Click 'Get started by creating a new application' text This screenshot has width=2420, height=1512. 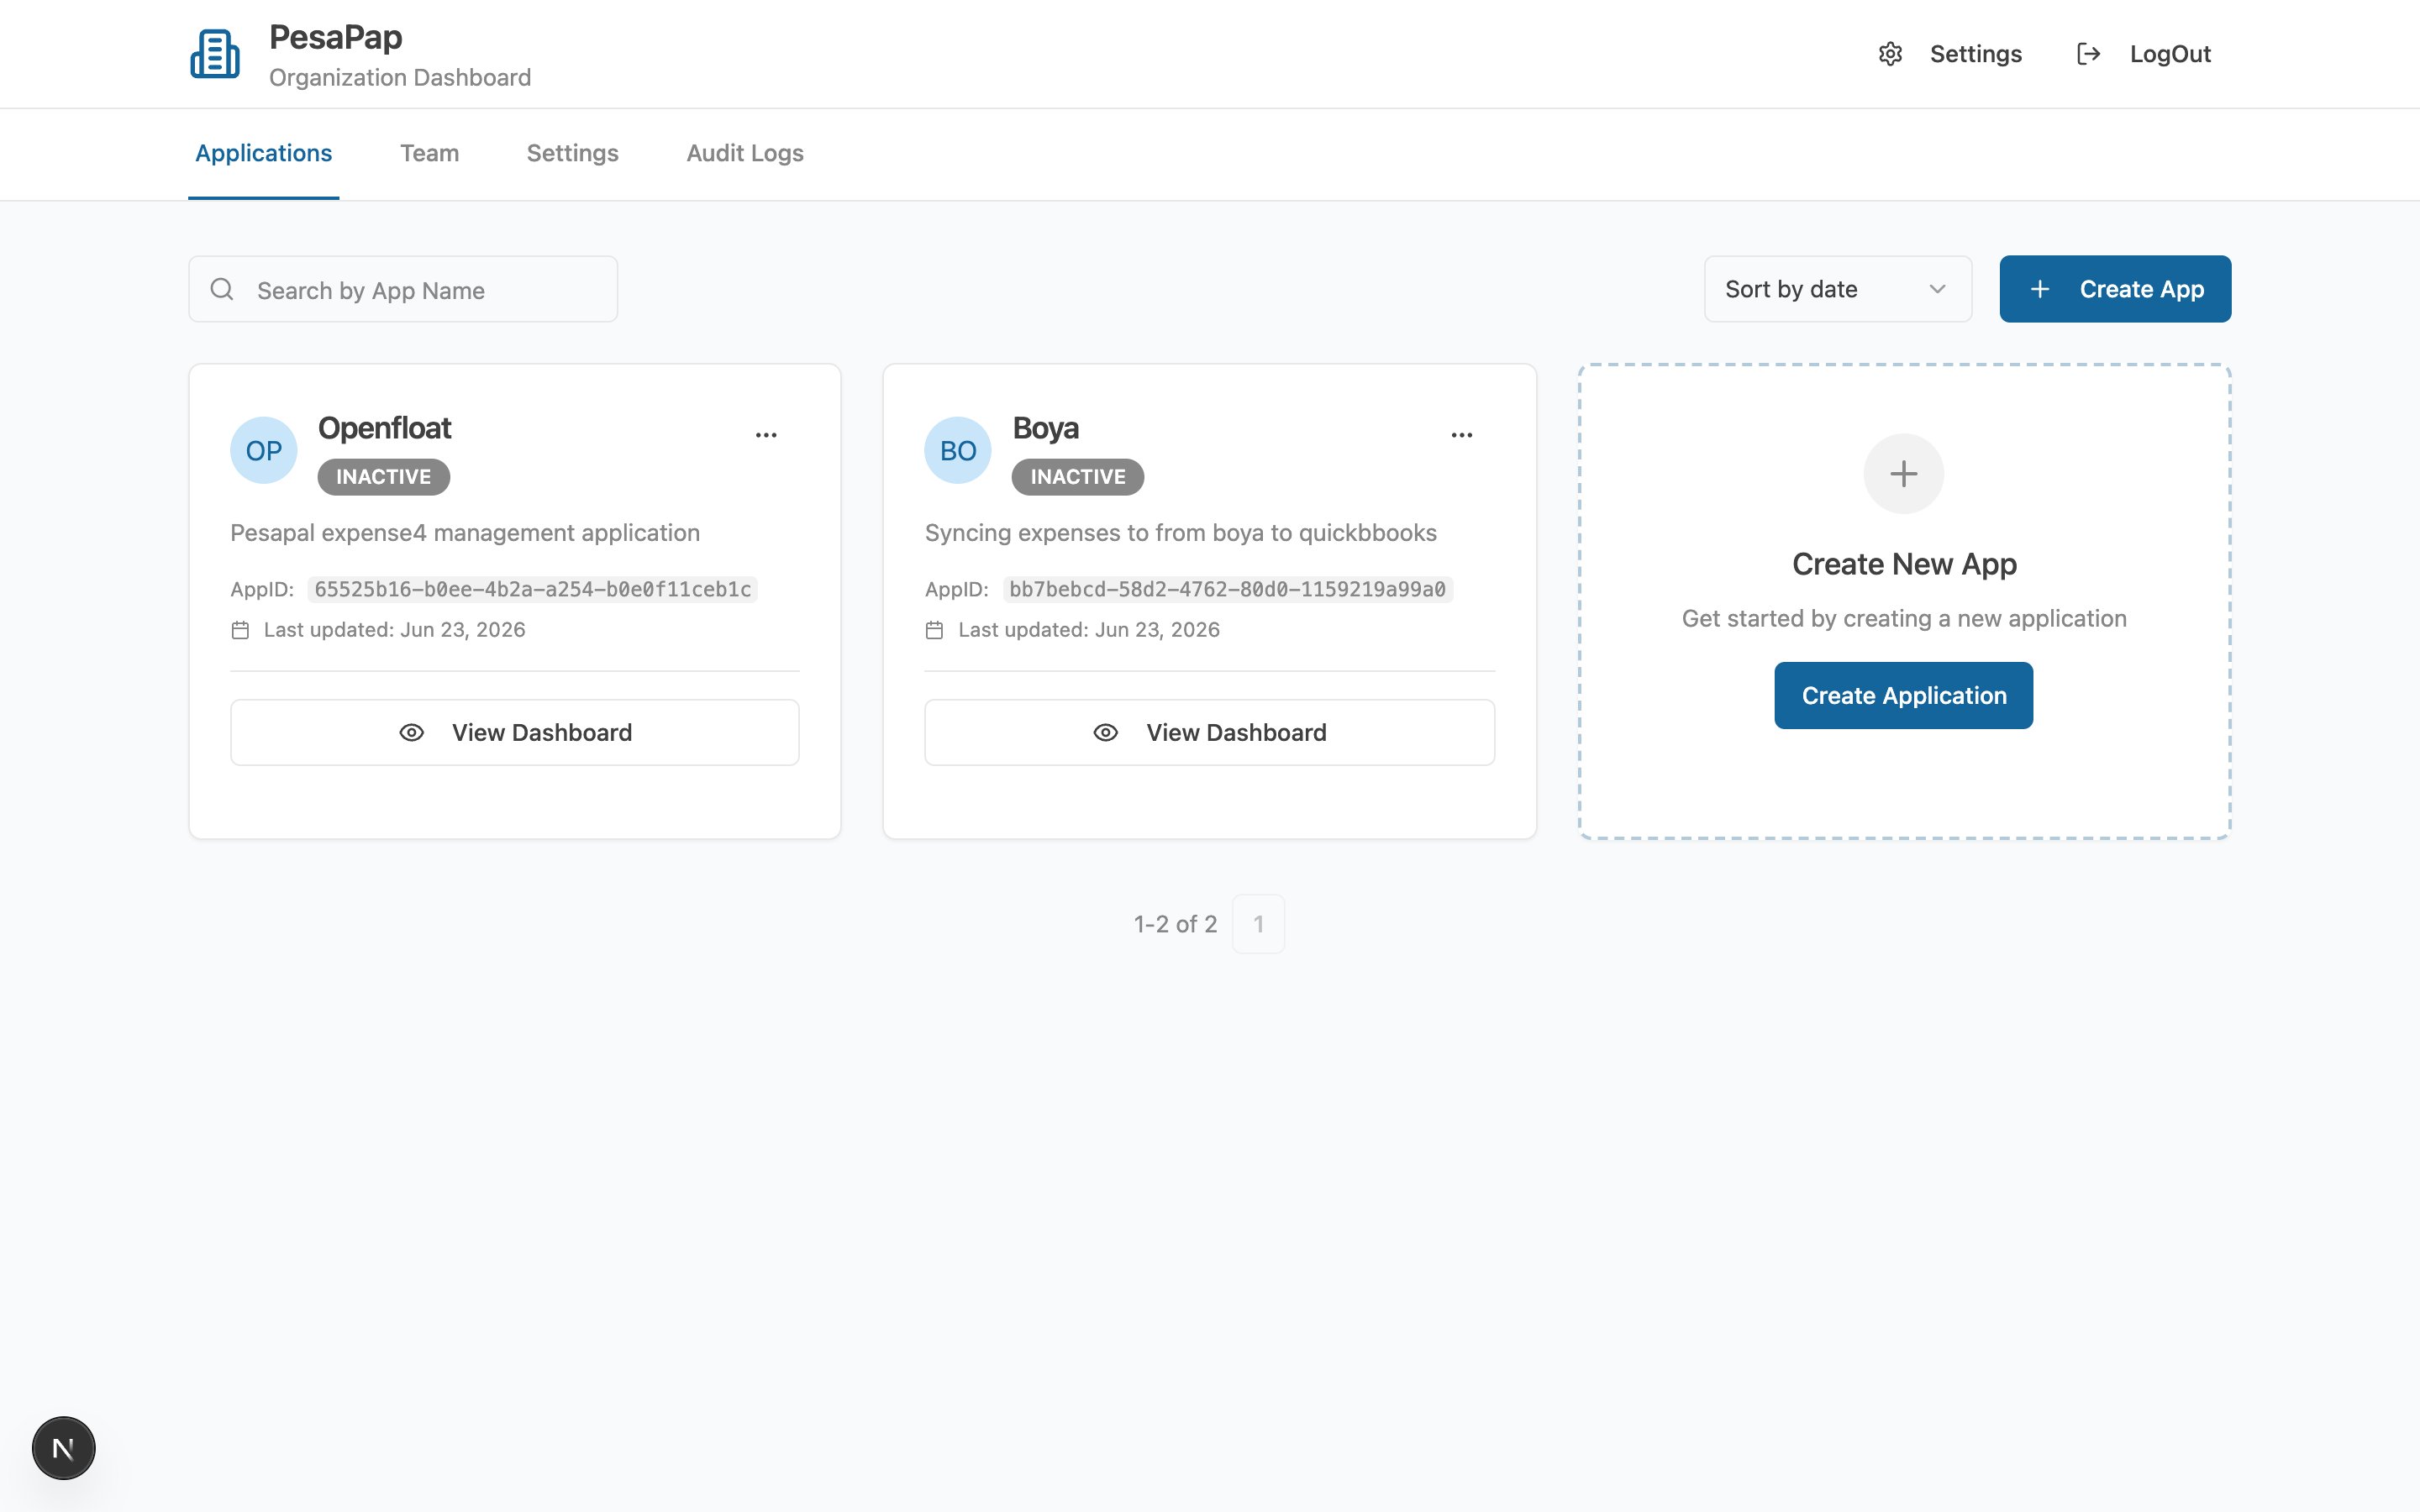point(1904,619)
